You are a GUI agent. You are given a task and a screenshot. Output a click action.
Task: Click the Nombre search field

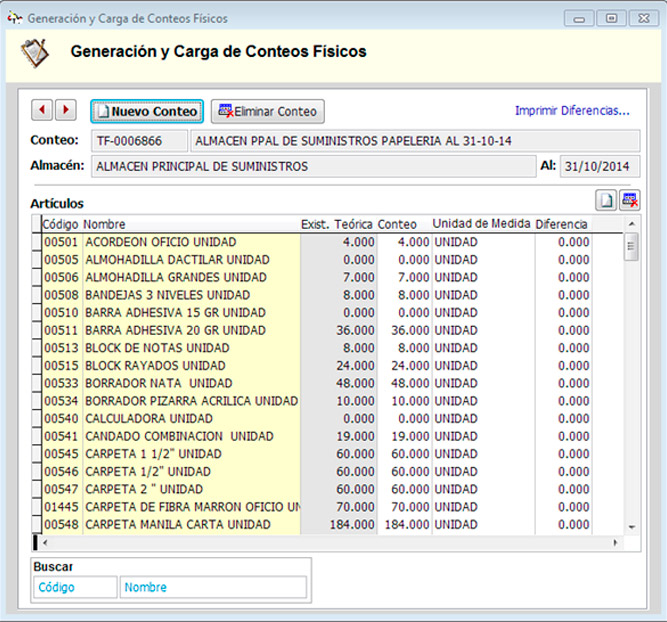(212, 588)
